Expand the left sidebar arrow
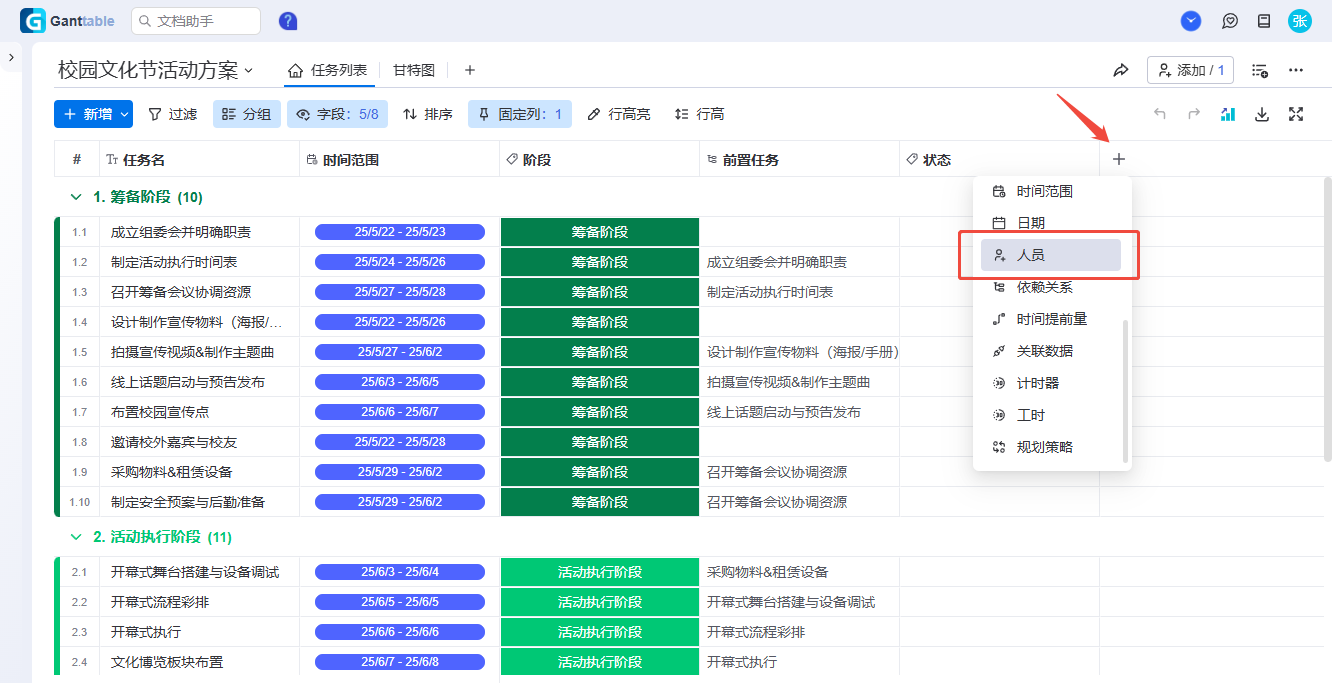This screenshot has width=1332, height=683. coord(11,58)
